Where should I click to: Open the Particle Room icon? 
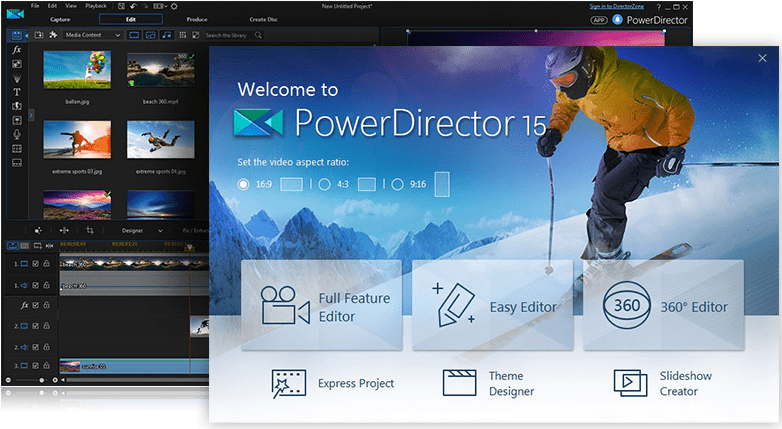coord(17,78)
